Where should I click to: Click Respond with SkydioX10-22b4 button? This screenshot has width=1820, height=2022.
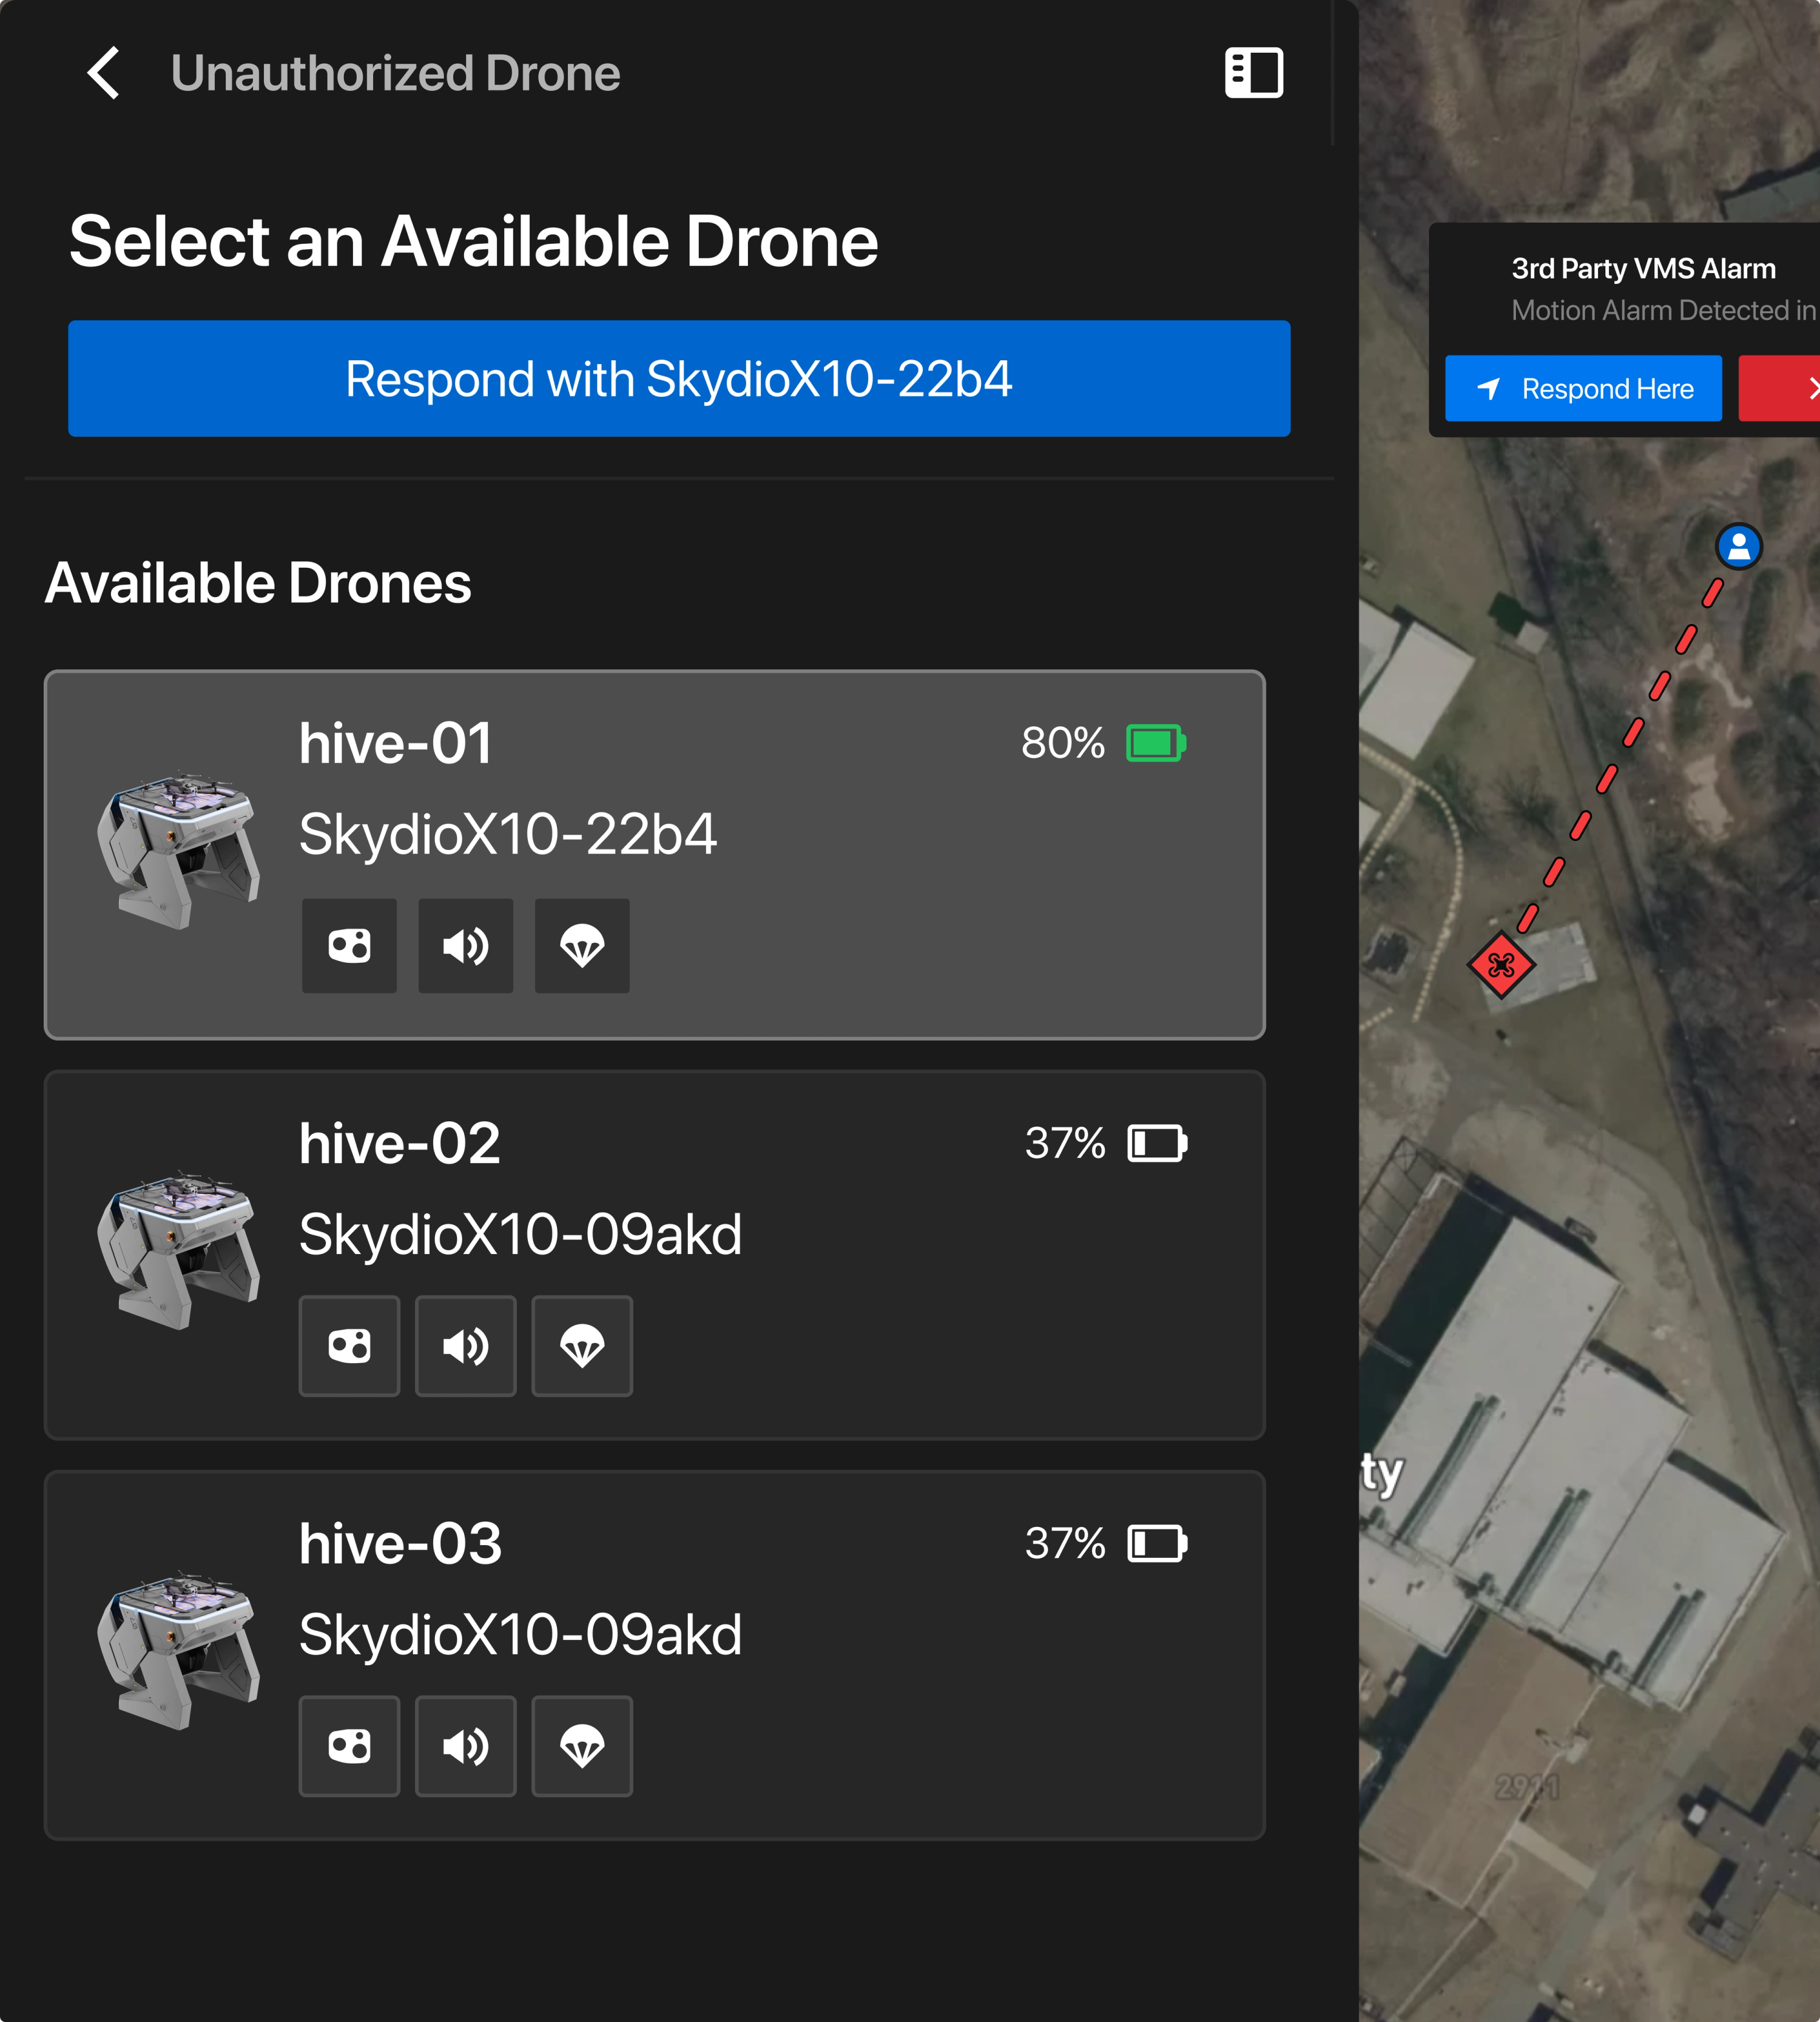679,378
